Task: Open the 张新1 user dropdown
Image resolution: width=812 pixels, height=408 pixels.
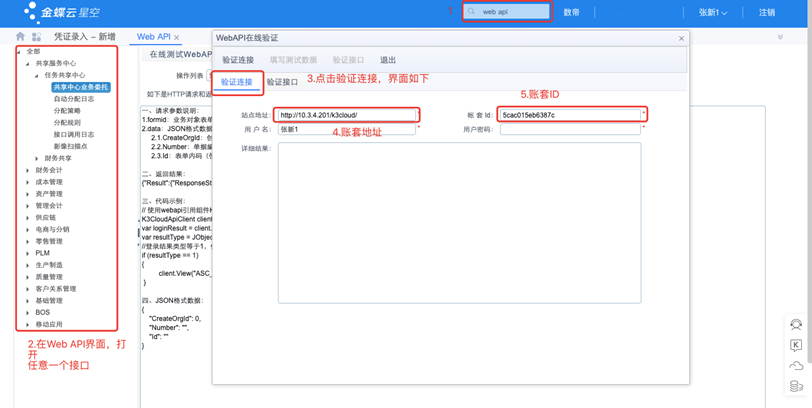Action: (x=712, y=13)
